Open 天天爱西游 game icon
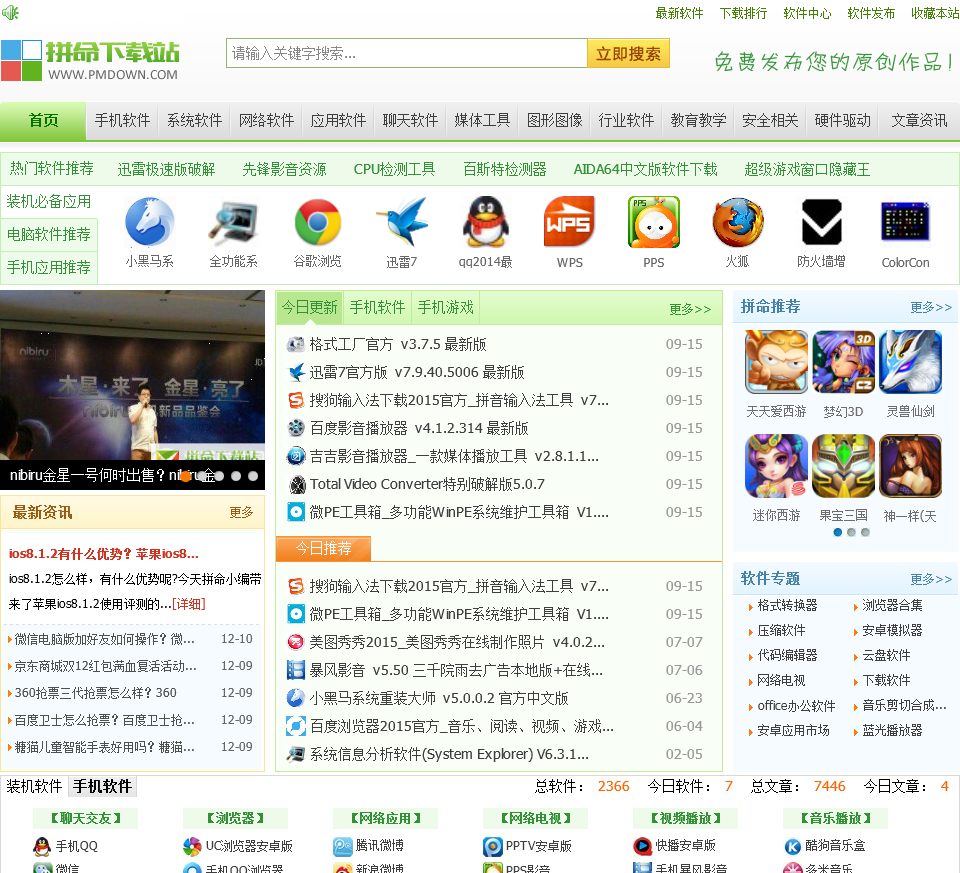960x873 pixels. (x=776, y=362)
